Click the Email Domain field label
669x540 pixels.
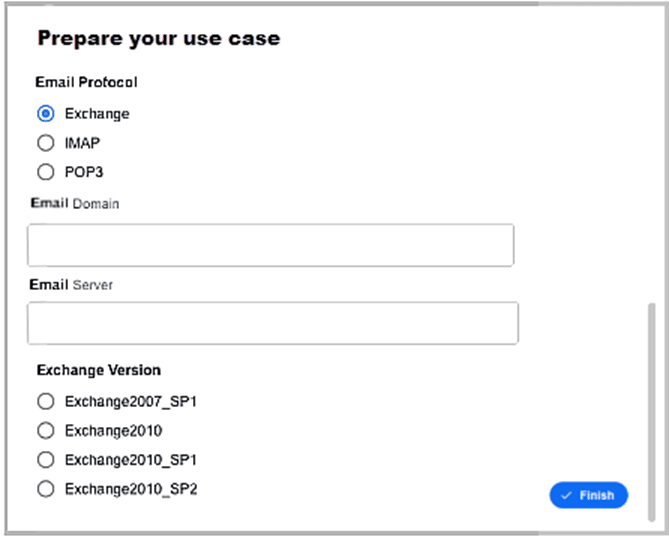click(75, 203)
